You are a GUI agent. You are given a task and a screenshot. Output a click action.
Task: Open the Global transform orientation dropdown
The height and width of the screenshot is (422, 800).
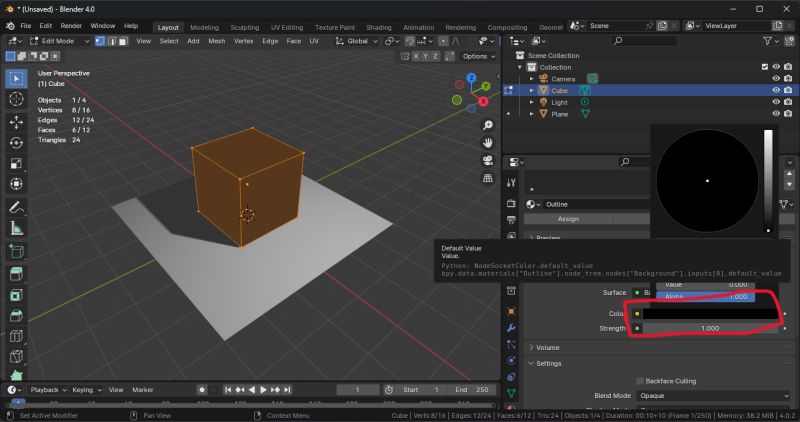pos(357,41)
